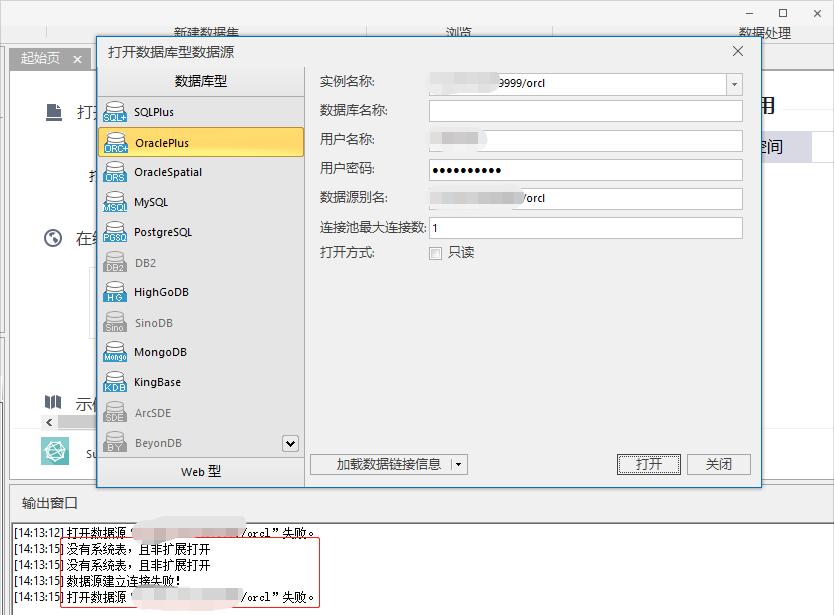The image size is (834, 615).
Task: Select the OracleSpatial list label
Action: (168, 172)
